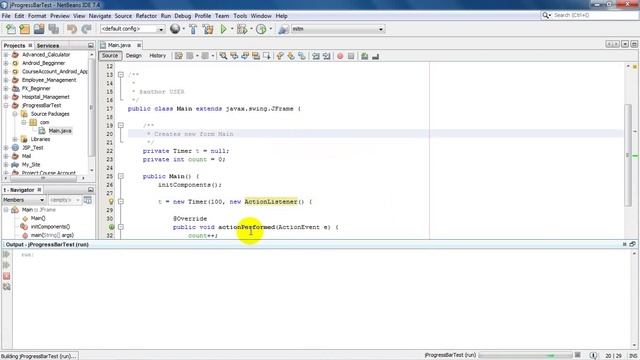
Task: Toggle Bookmark icon in editor toolbar
Action: coord(302,56)
